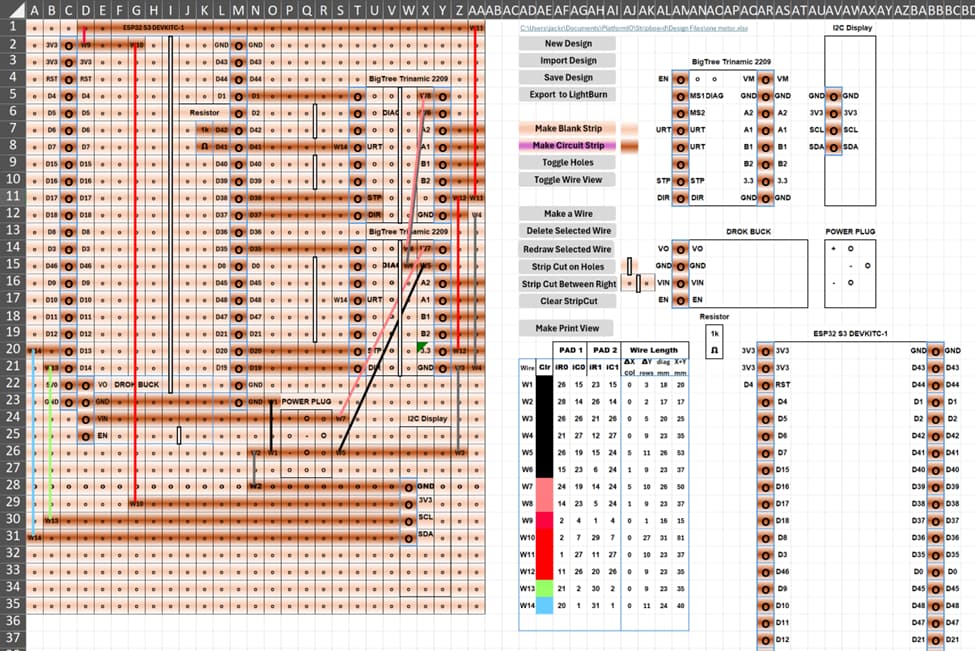Image resolution: width=975 pixels, height=651 pixels.
Task: Click the cut marker icon beside Strip Cut on Holes
Action: coord(629,266)
